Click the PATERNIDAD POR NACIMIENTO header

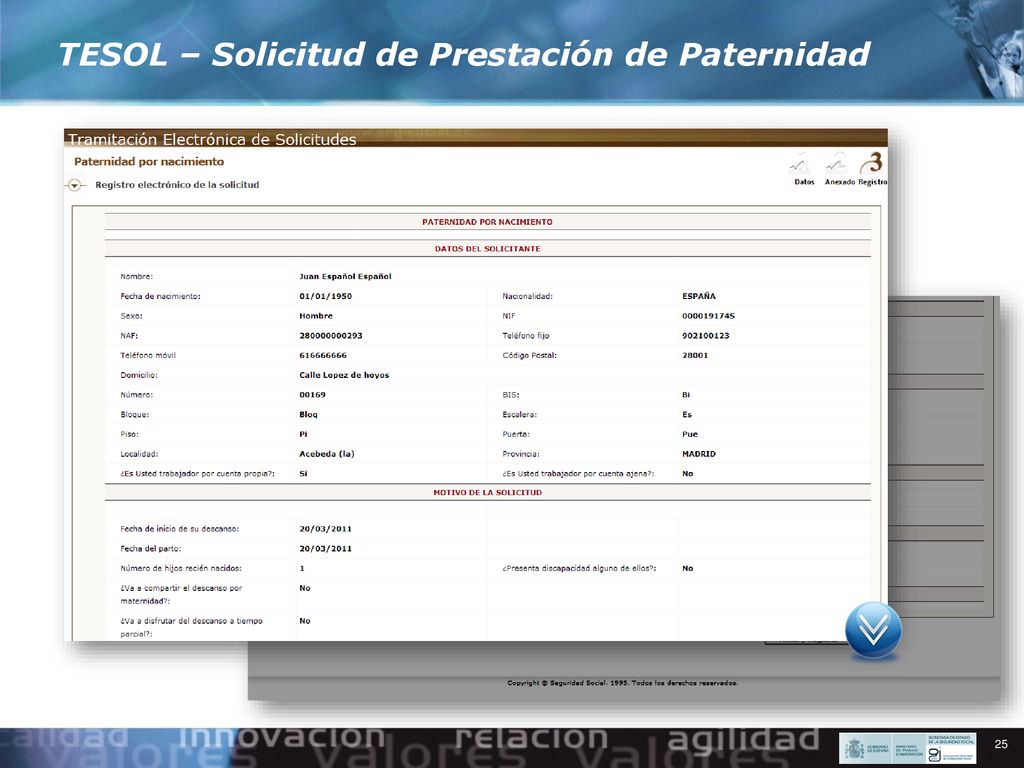point(487,222)
